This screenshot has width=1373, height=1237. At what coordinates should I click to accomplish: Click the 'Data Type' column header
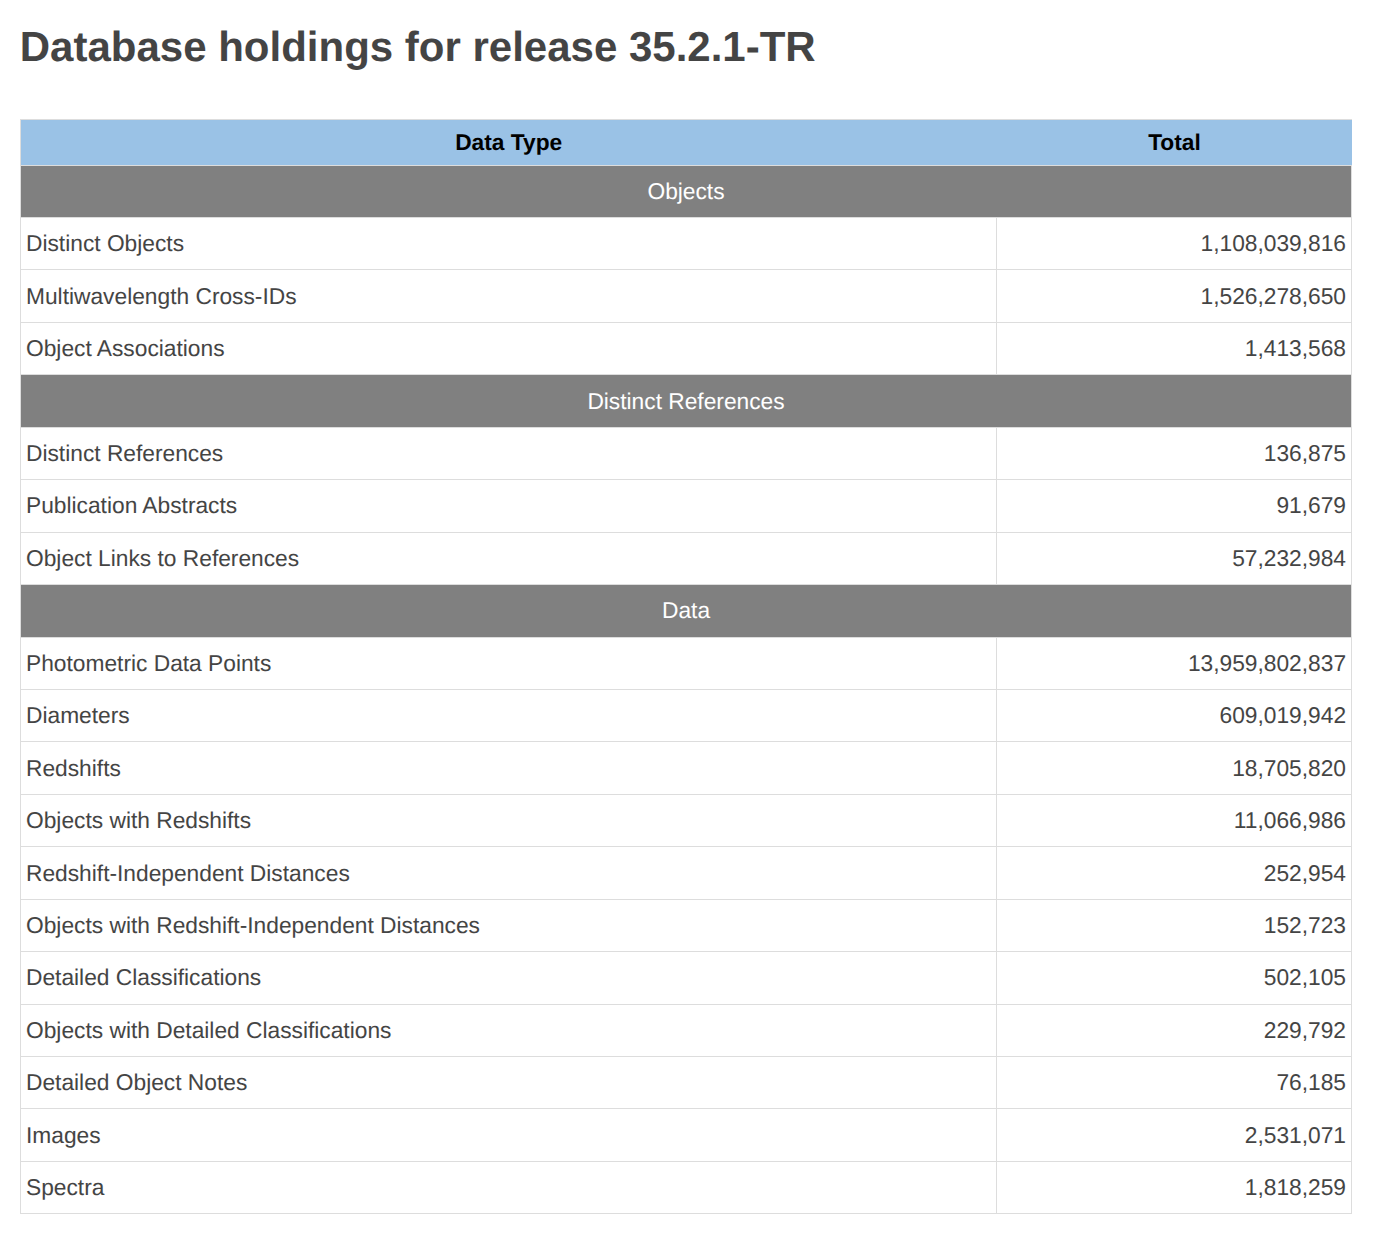point(508,143)
